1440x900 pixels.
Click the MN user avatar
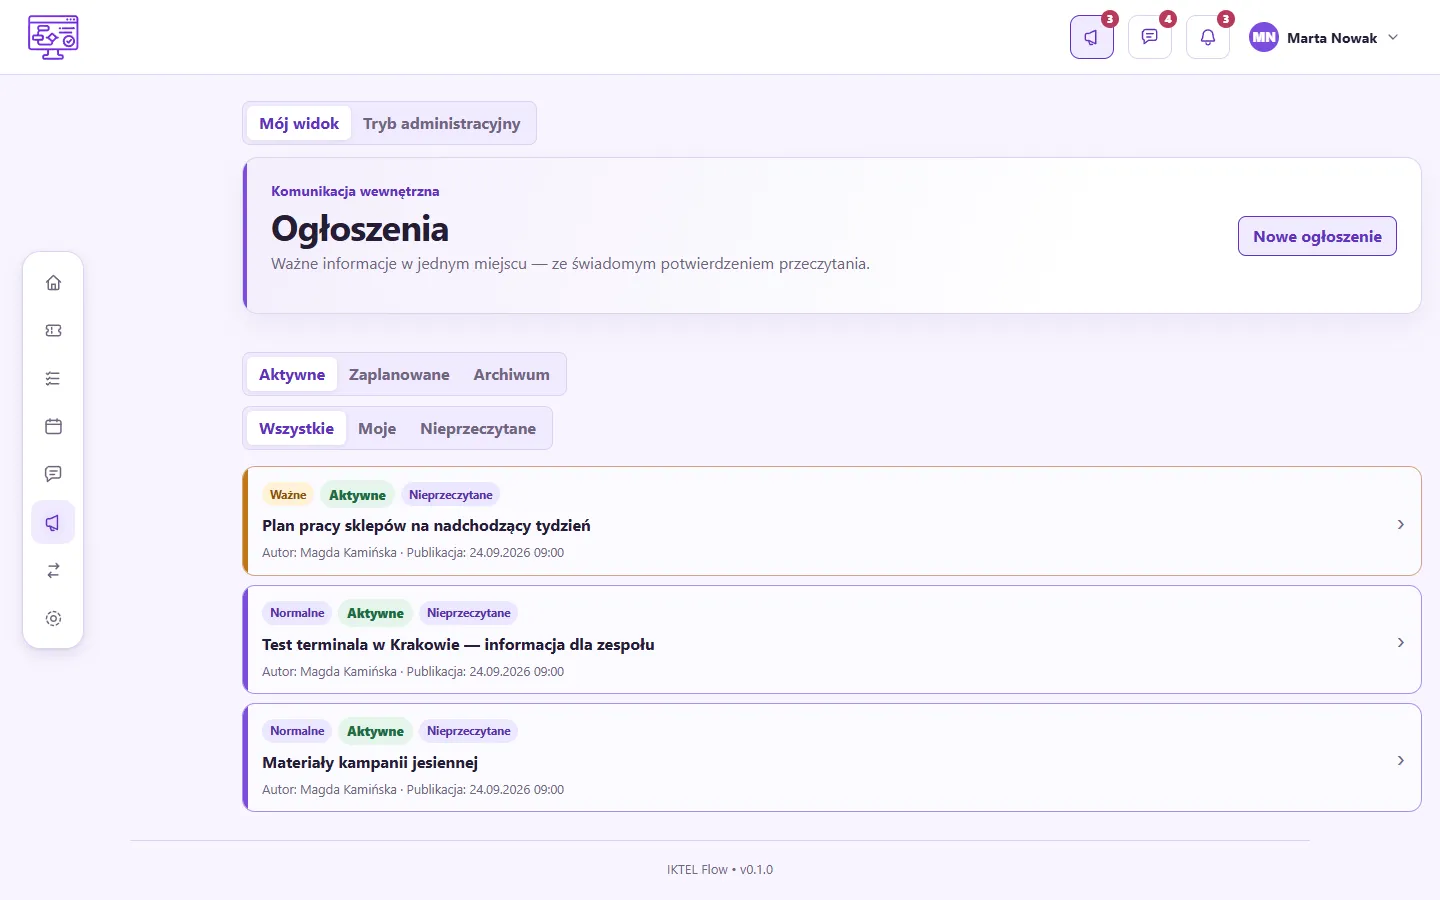(1264, 38)
